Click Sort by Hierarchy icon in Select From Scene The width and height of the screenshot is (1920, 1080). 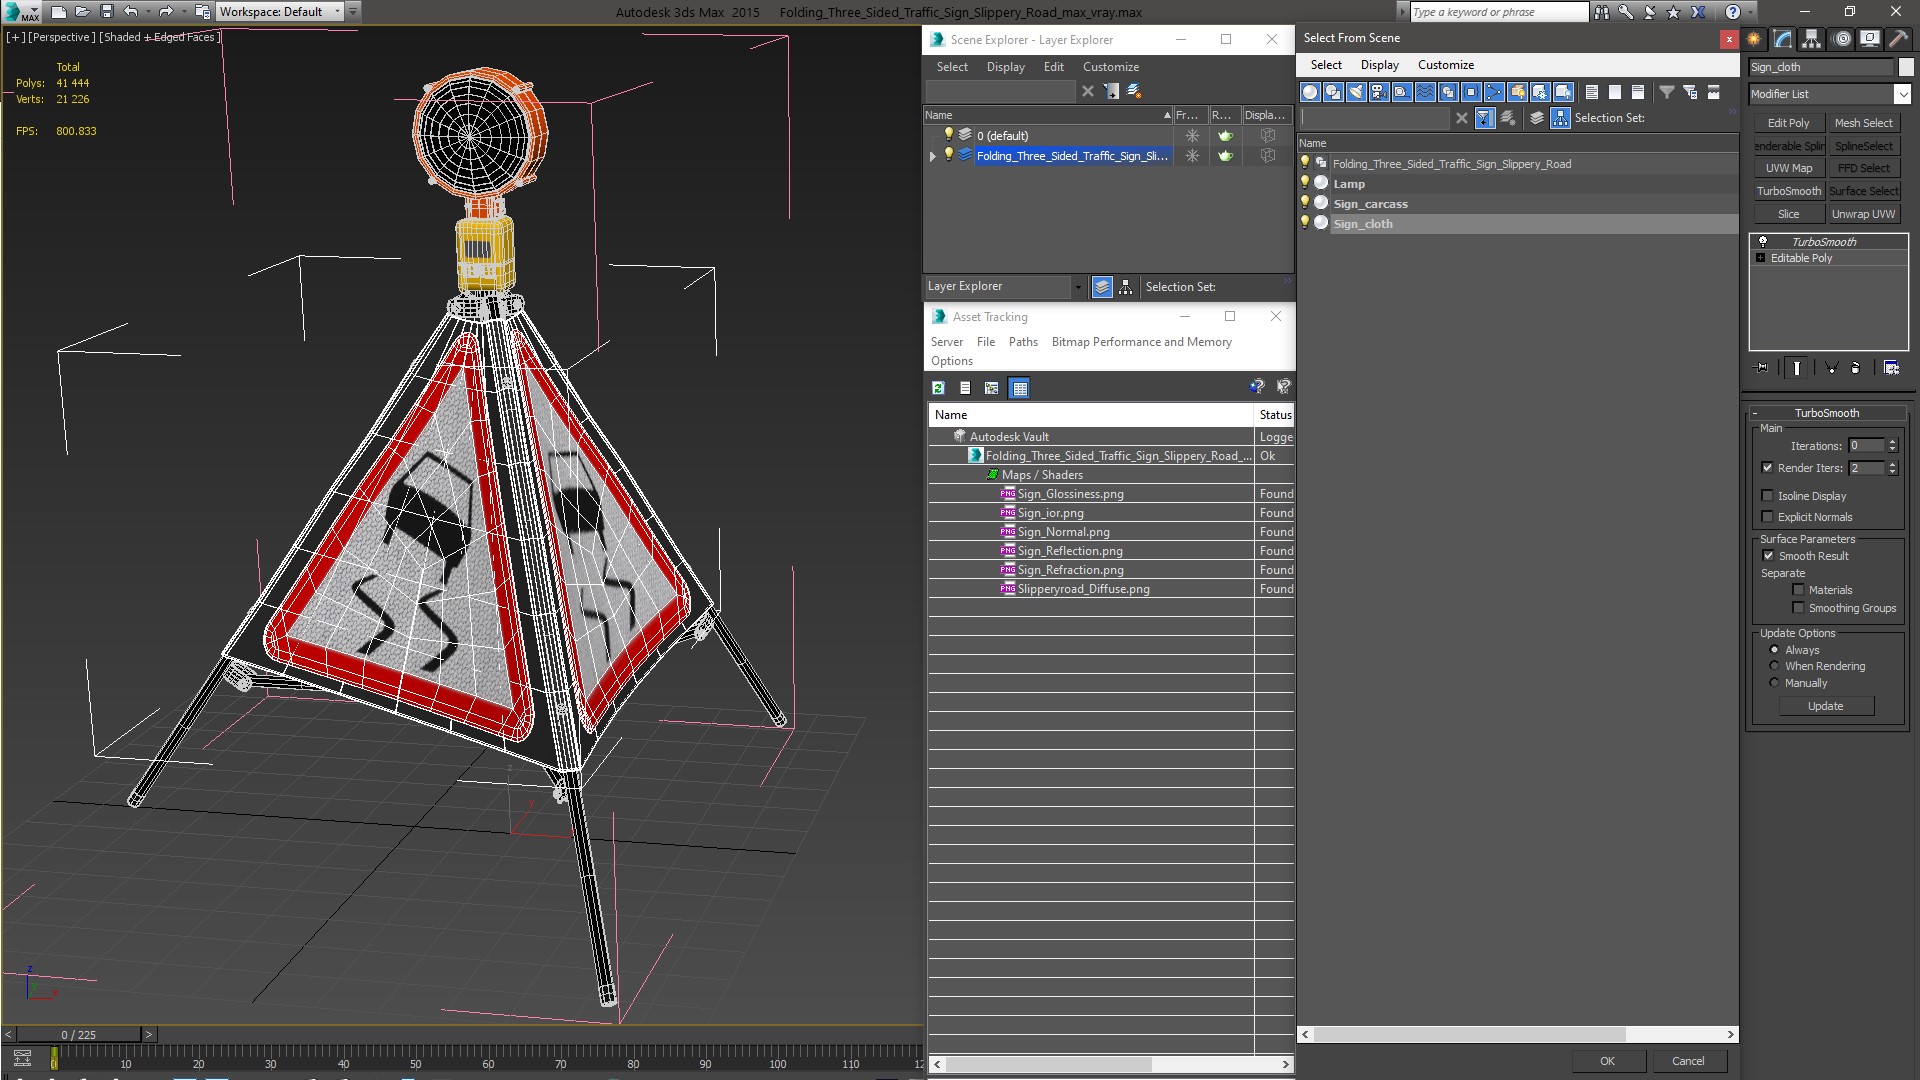[x=1560, y=118]
